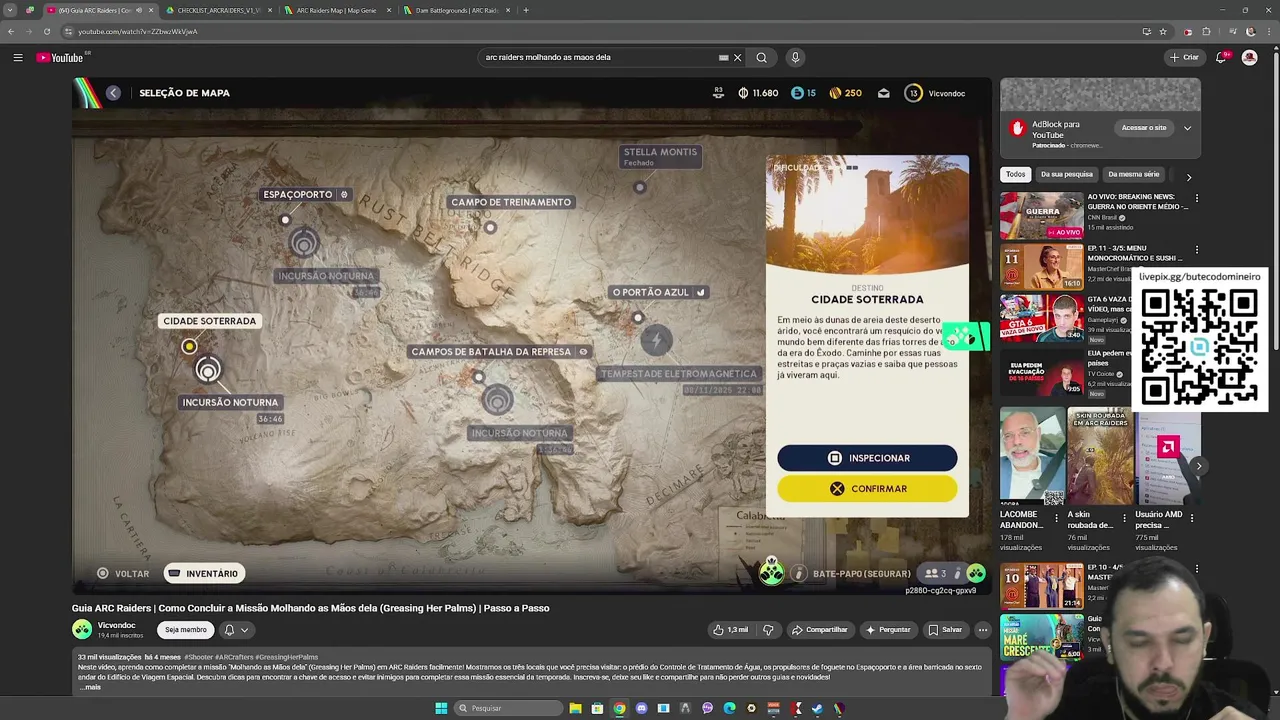Dislike the video with thumbs down

click(768, 630)
